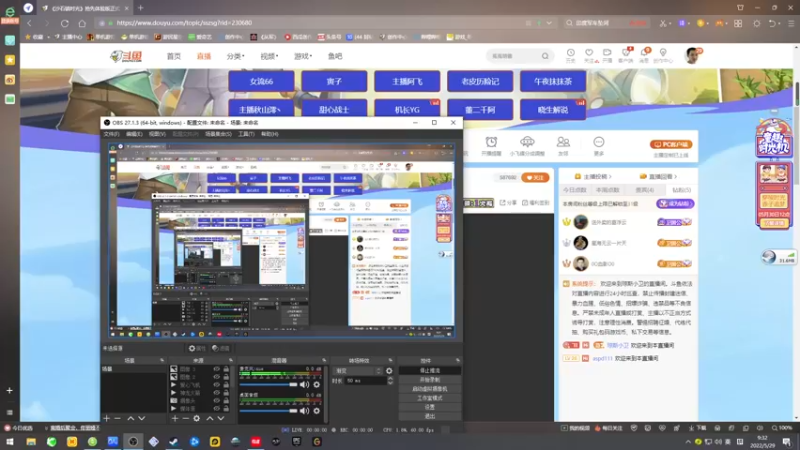Open 桌面音频 audio settings gear
The height and width of the screenshot is (450, 800).
[317, 411]
